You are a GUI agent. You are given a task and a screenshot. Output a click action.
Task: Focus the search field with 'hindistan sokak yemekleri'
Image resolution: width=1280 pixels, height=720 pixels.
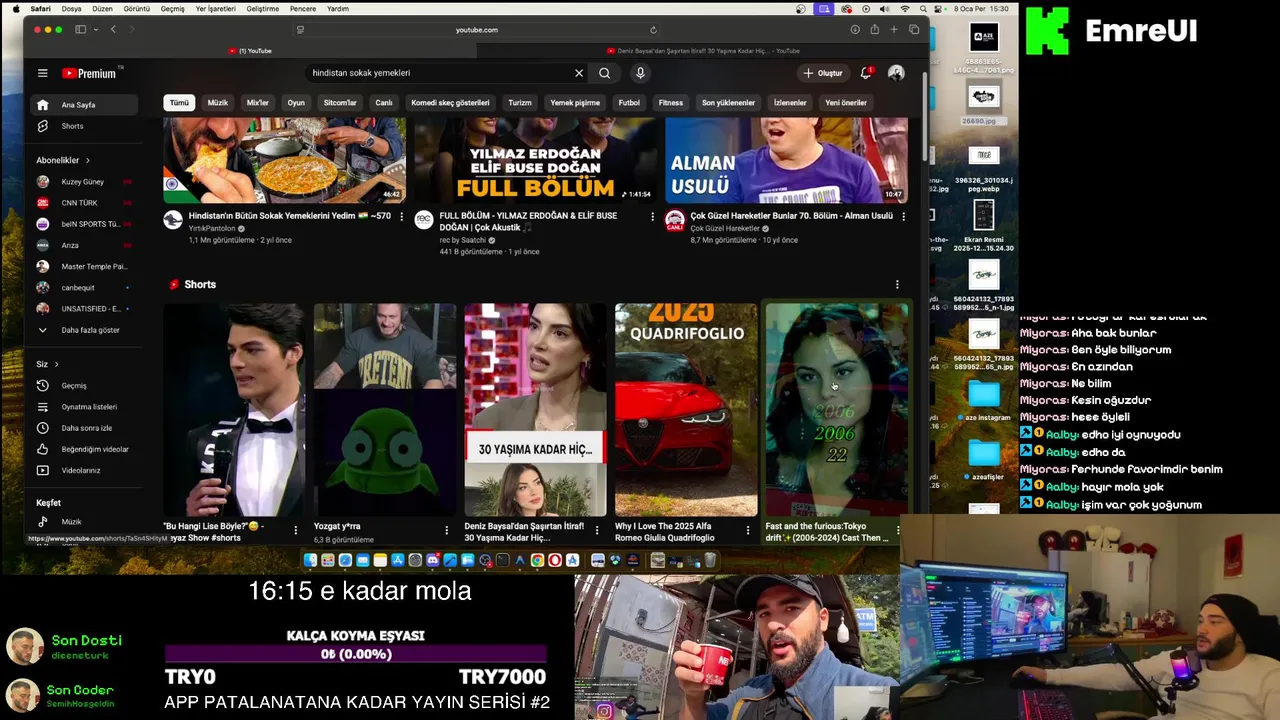point(438,73)
